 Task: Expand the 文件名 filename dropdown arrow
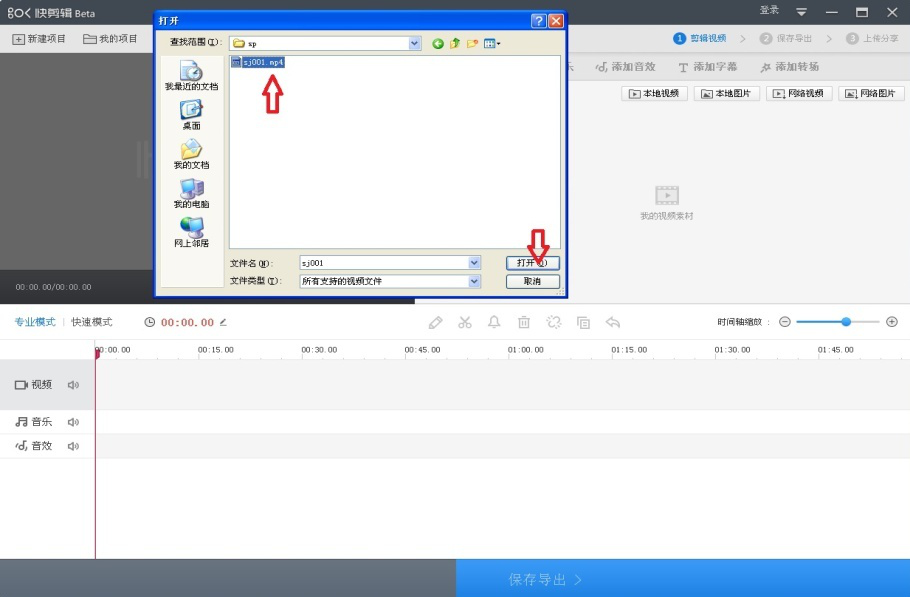point(474,263)
